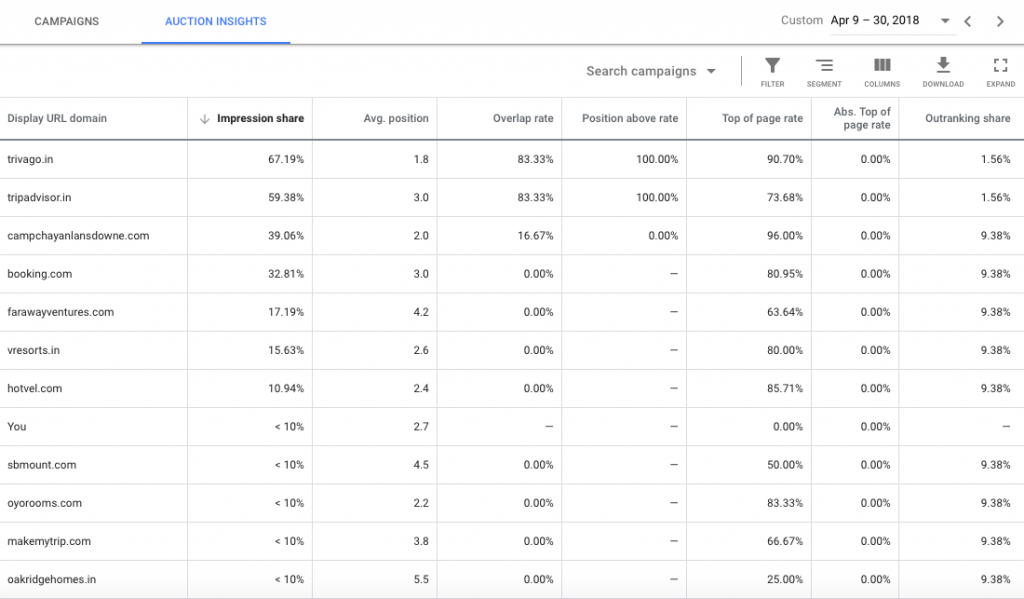Sort by Display URL domain column
Viewport: 1024px width, 599px height.
point(57,118)
